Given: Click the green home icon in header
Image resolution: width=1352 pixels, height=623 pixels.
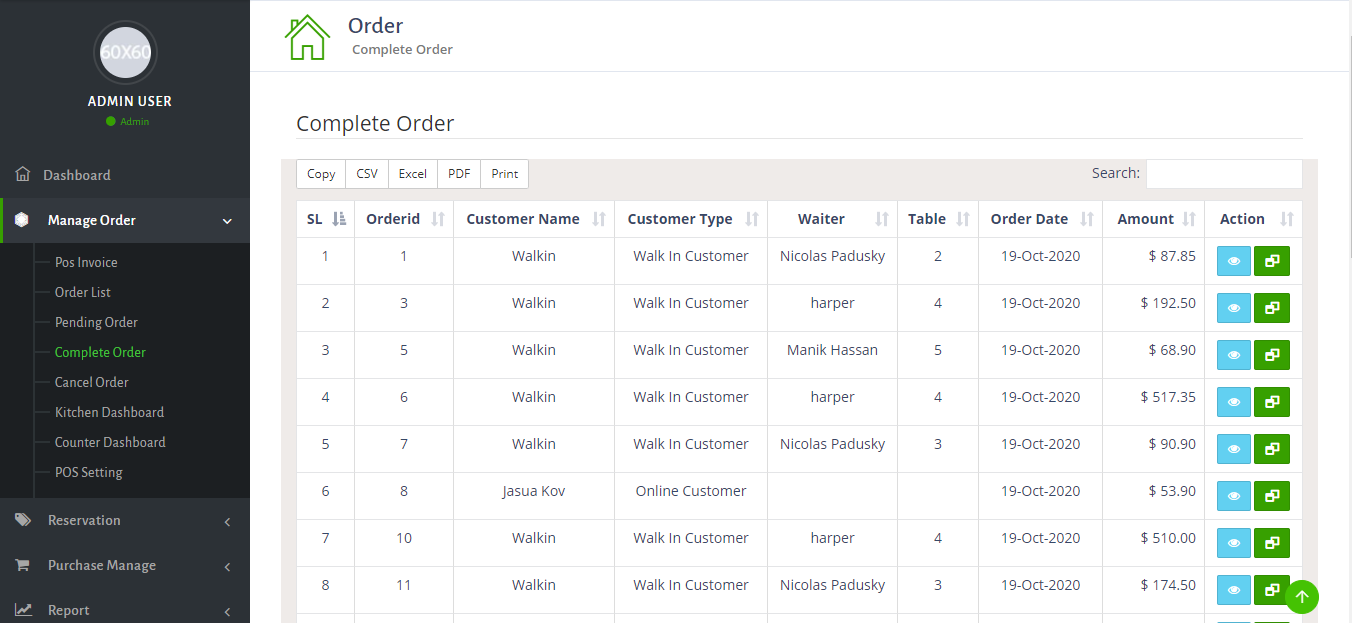Looking at the screenshot, I should [307, 37].
